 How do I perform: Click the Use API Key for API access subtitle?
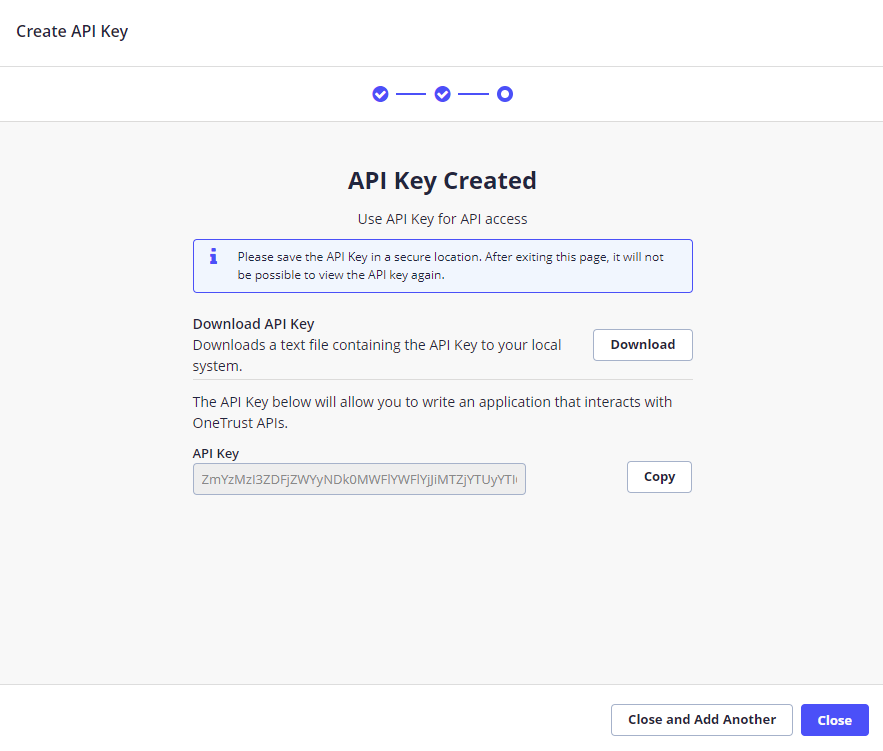[x=442, y=218]
